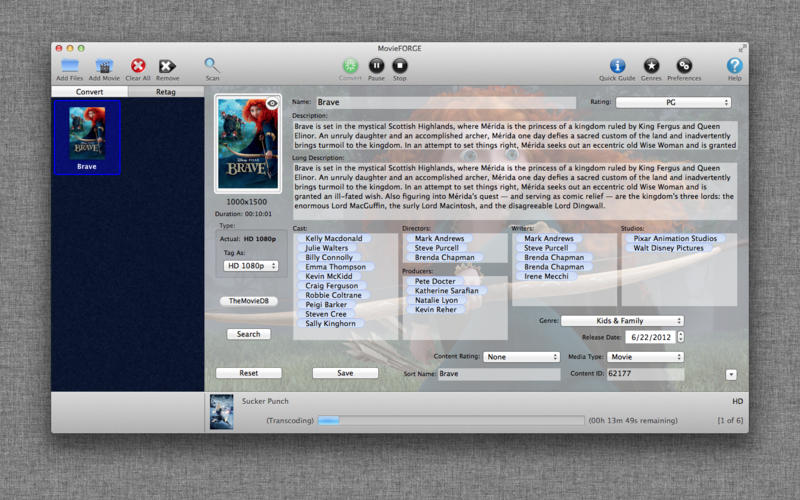
Task: Select cast member Billy Connolly
Action: 329,257
